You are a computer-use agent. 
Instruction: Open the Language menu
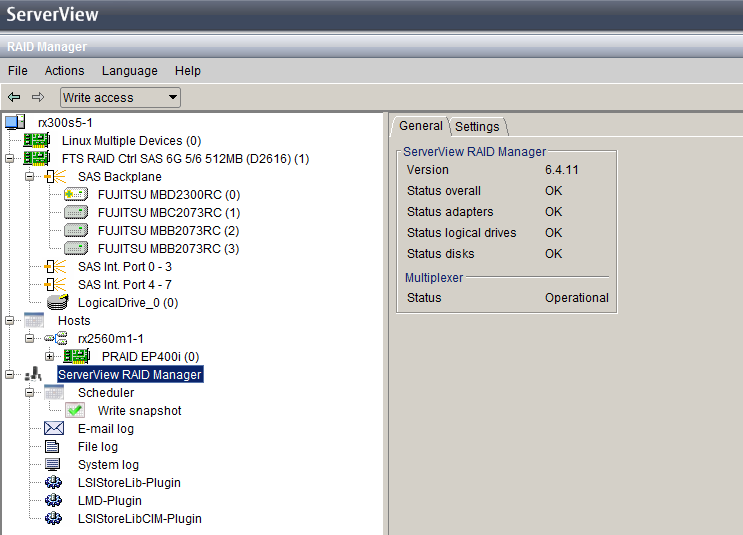pyautogui.click(x=129, y=71)
